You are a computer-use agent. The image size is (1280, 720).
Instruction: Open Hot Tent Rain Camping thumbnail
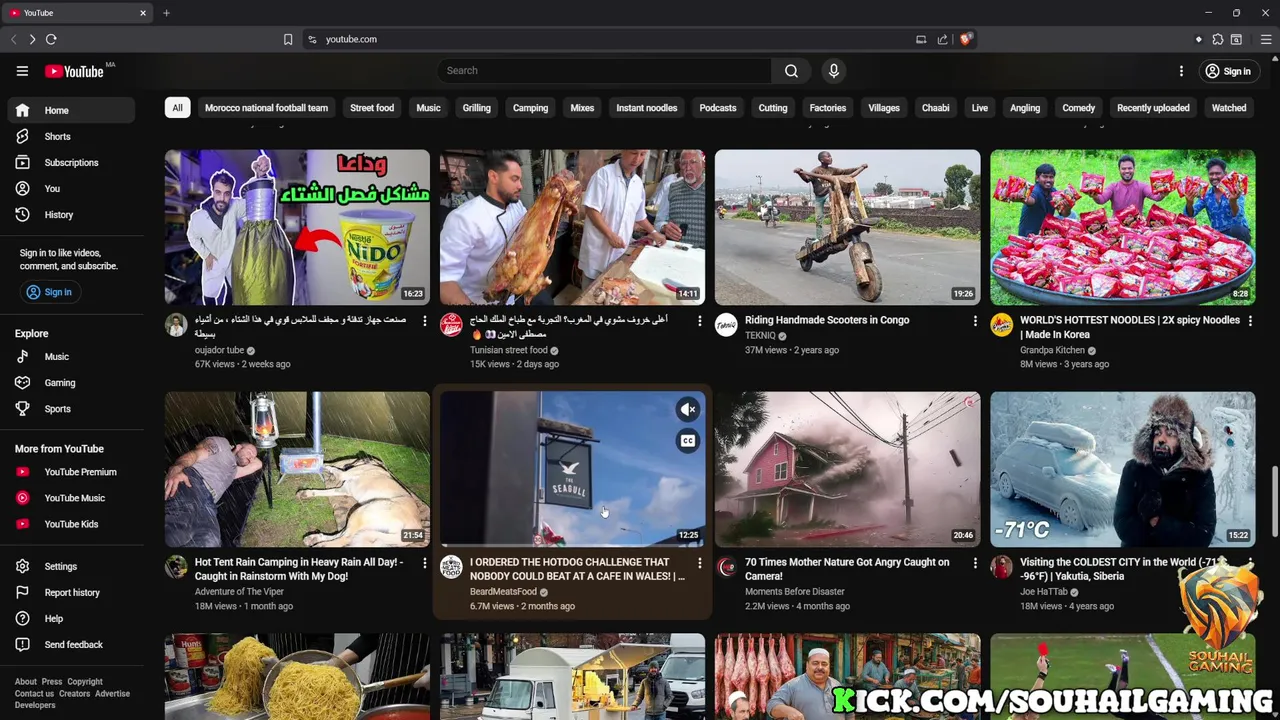(x=297, y=469)
